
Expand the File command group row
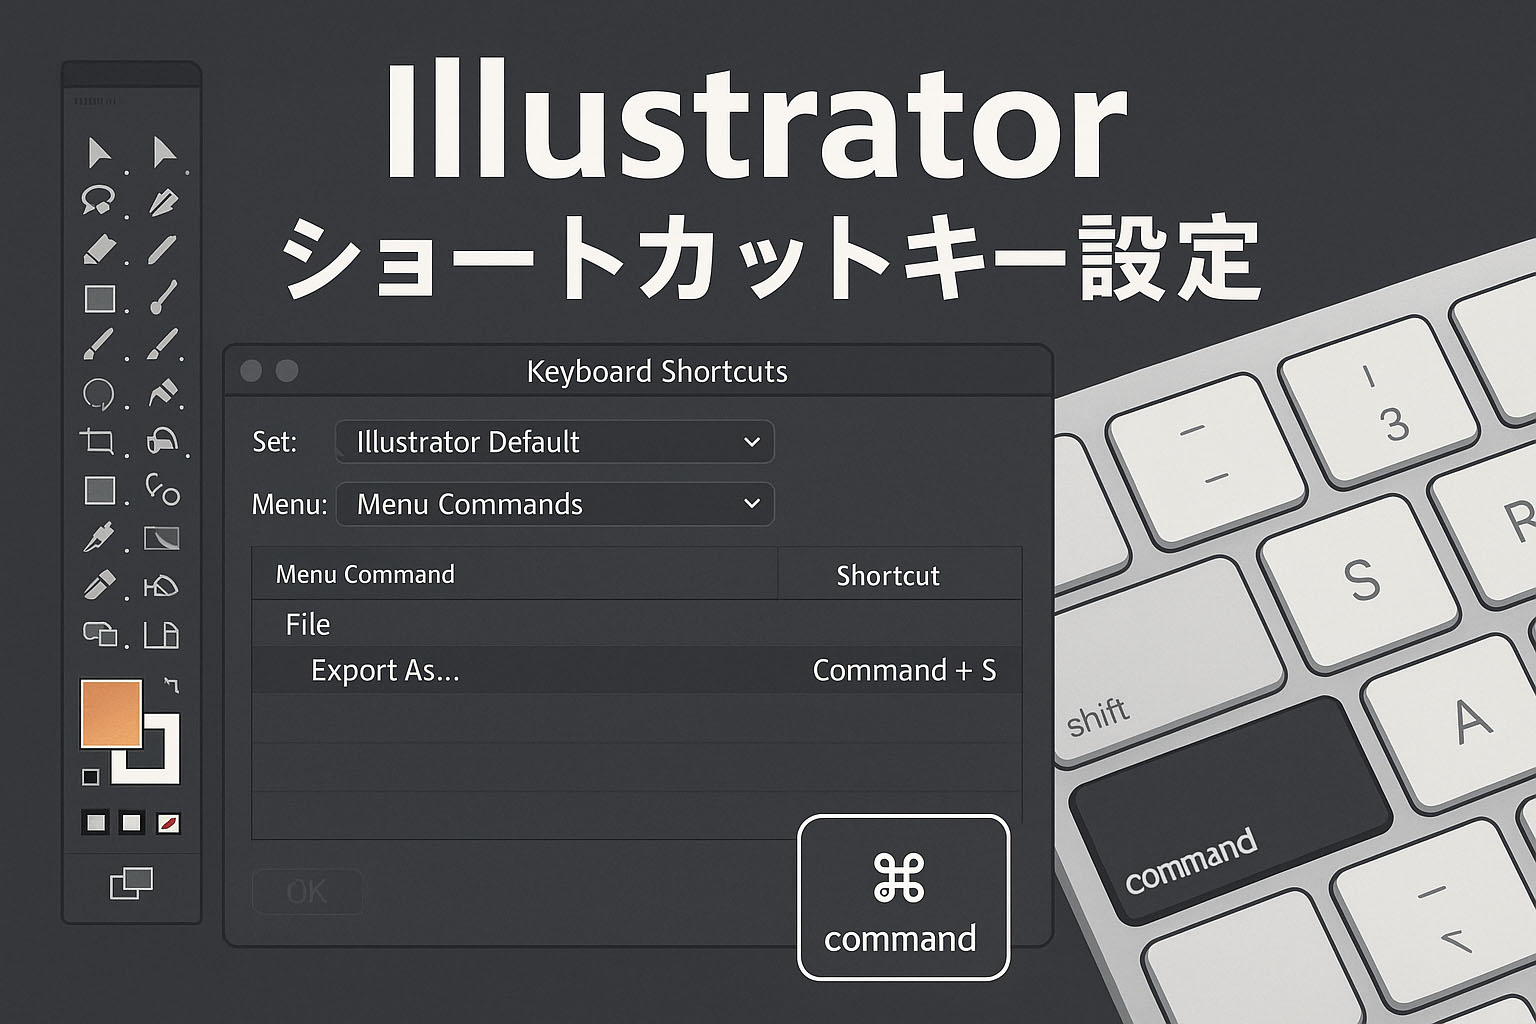636,624
